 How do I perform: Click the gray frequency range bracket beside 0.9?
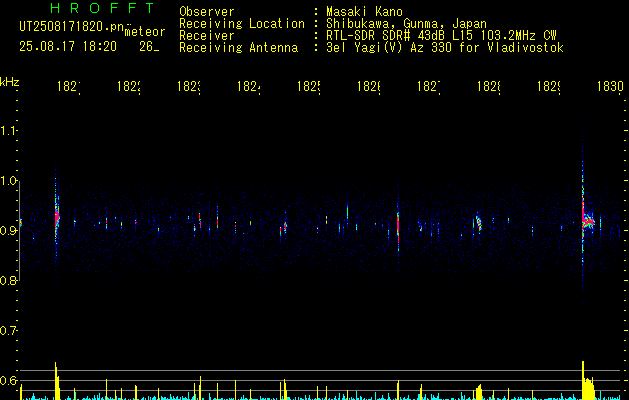click(x=19, y=231)
